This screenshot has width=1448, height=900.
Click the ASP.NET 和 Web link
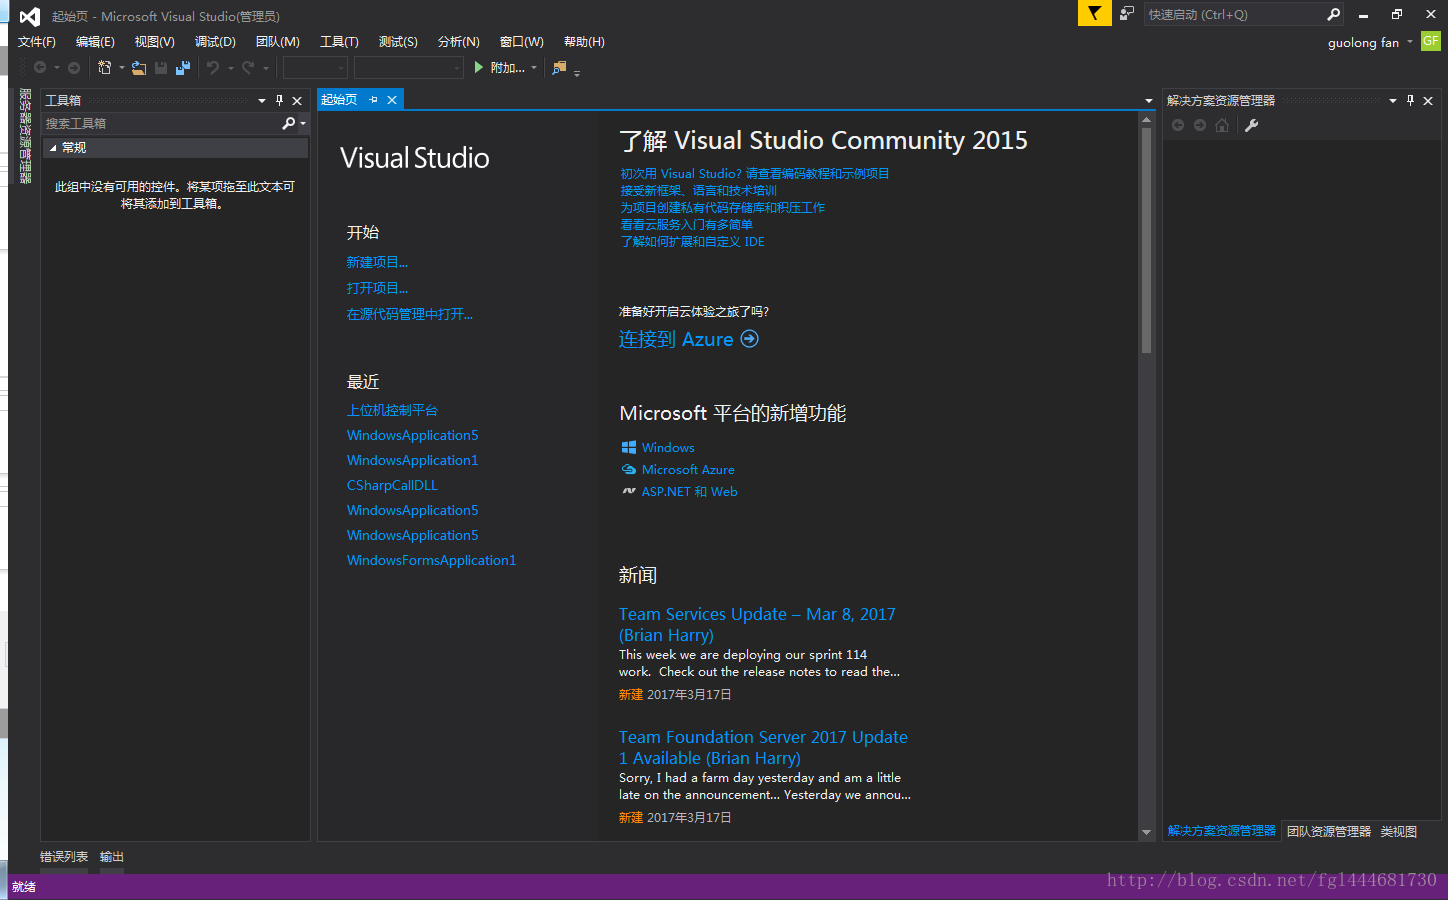[x=690, y=491]
